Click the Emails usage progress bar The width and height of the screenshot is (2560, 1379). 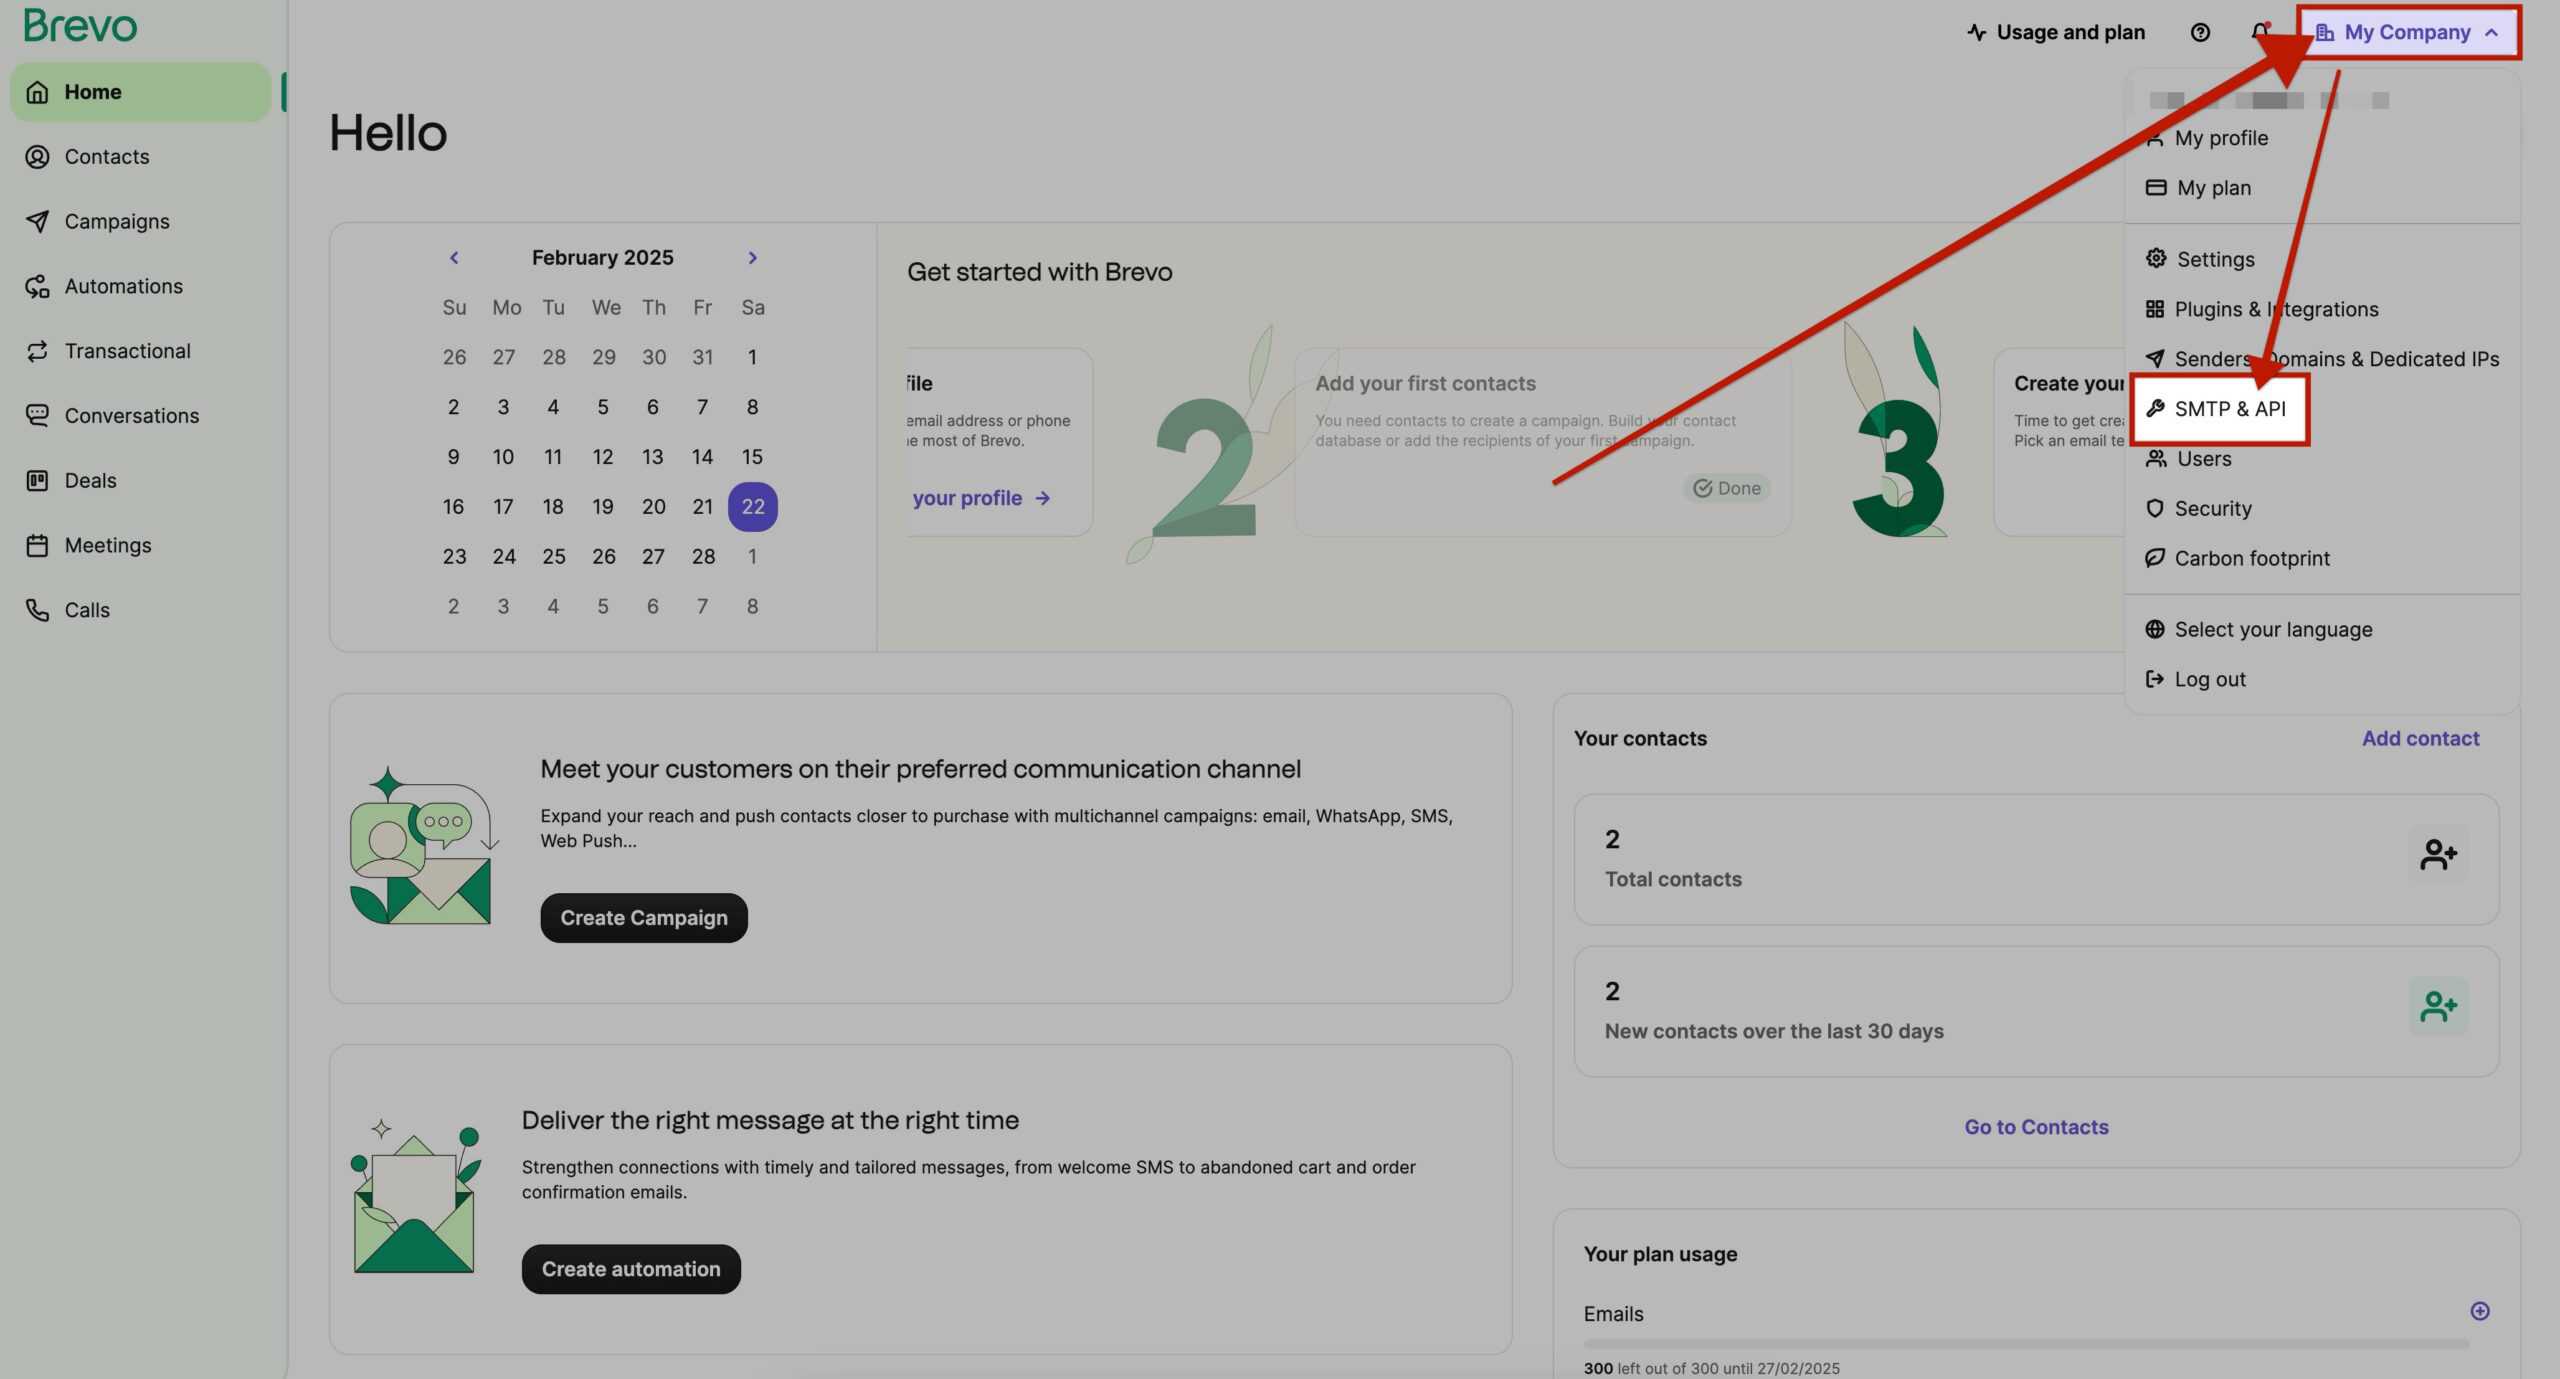(2025, 1344)
